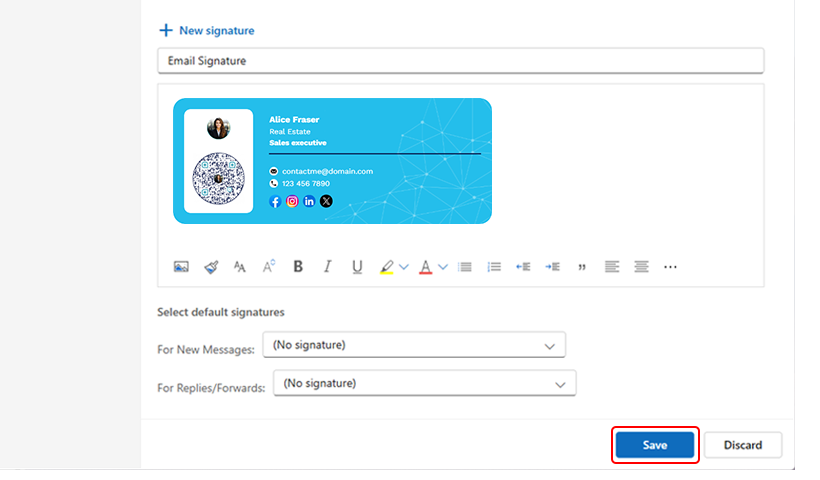Click the Facebook icon in the signature

[275, 201]
